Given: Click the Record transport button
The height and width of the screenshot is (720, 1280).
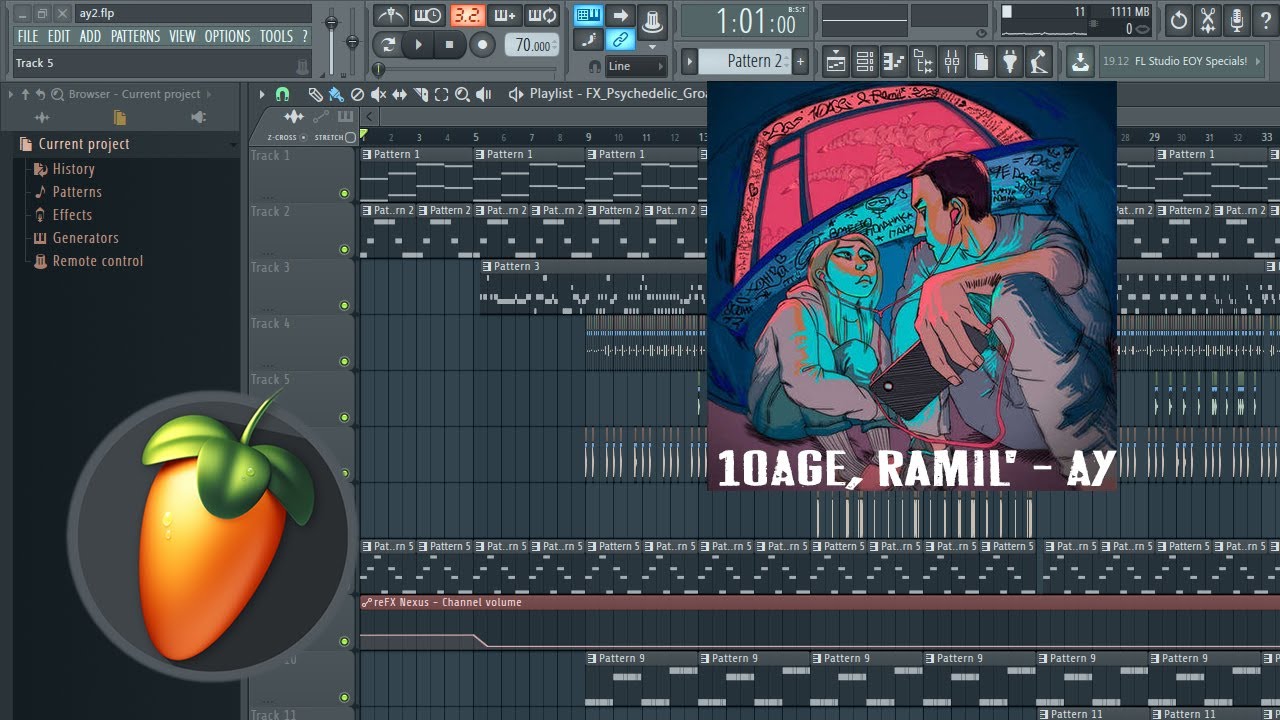Looking at the screenshot, I should 483,44.
